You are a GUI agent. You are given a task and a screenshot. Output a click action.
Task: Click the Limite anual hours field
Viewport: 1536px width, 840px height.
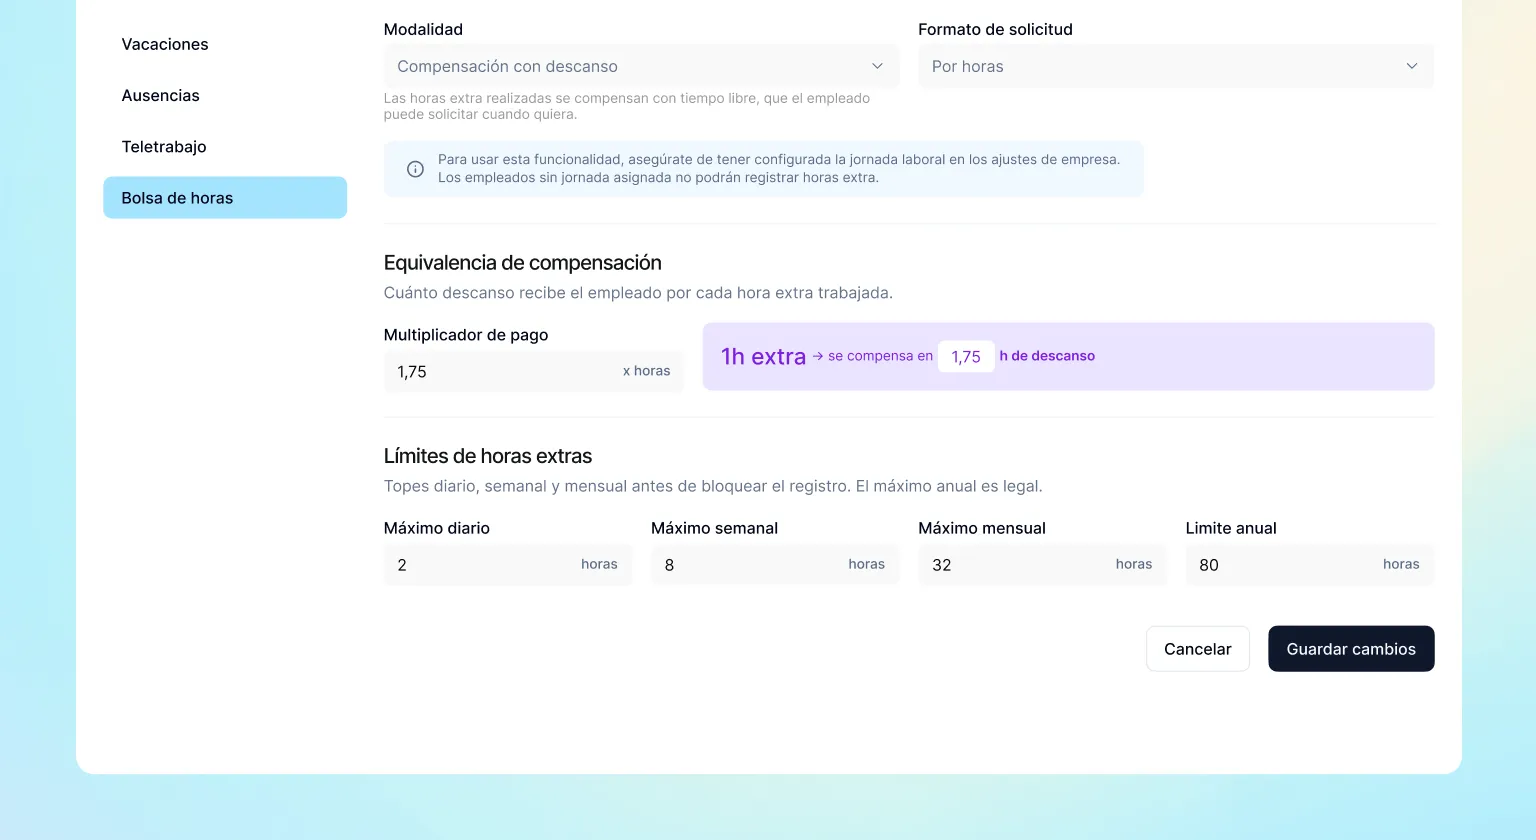click(1309, 564)
